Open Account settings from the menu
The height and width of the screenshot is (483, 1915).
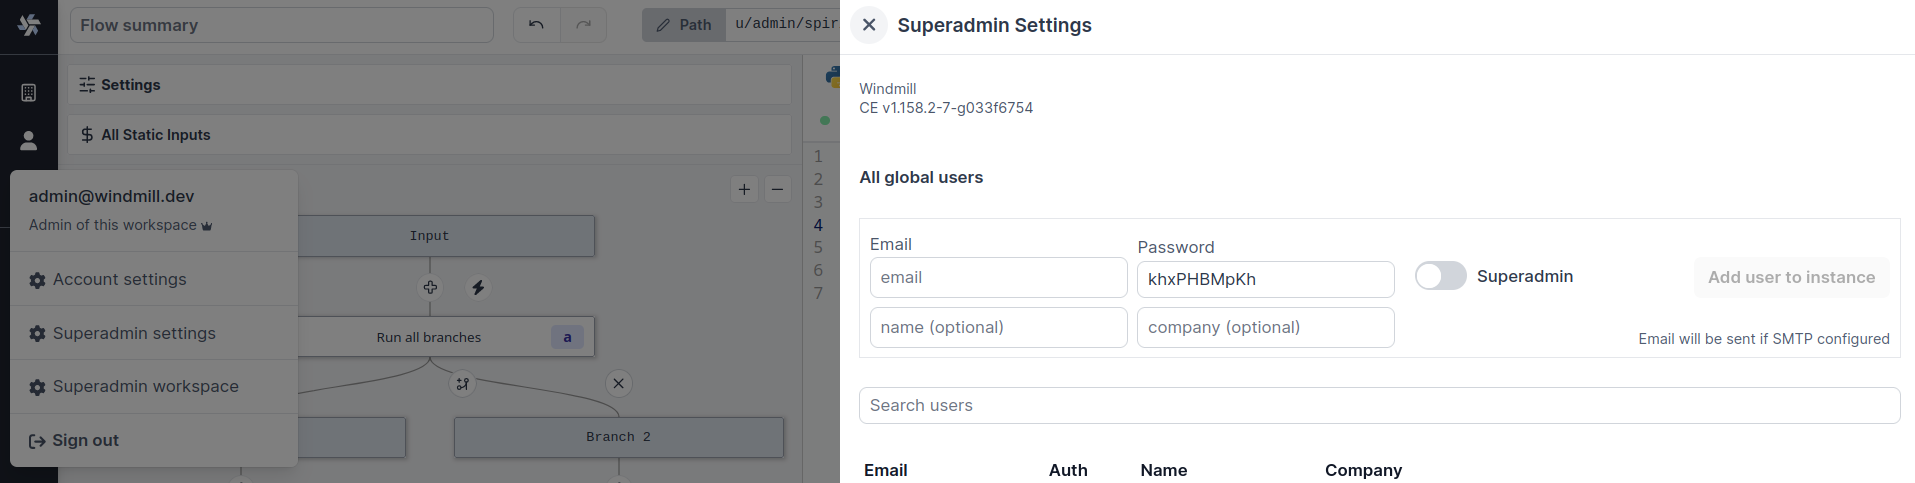click(119, 280)
